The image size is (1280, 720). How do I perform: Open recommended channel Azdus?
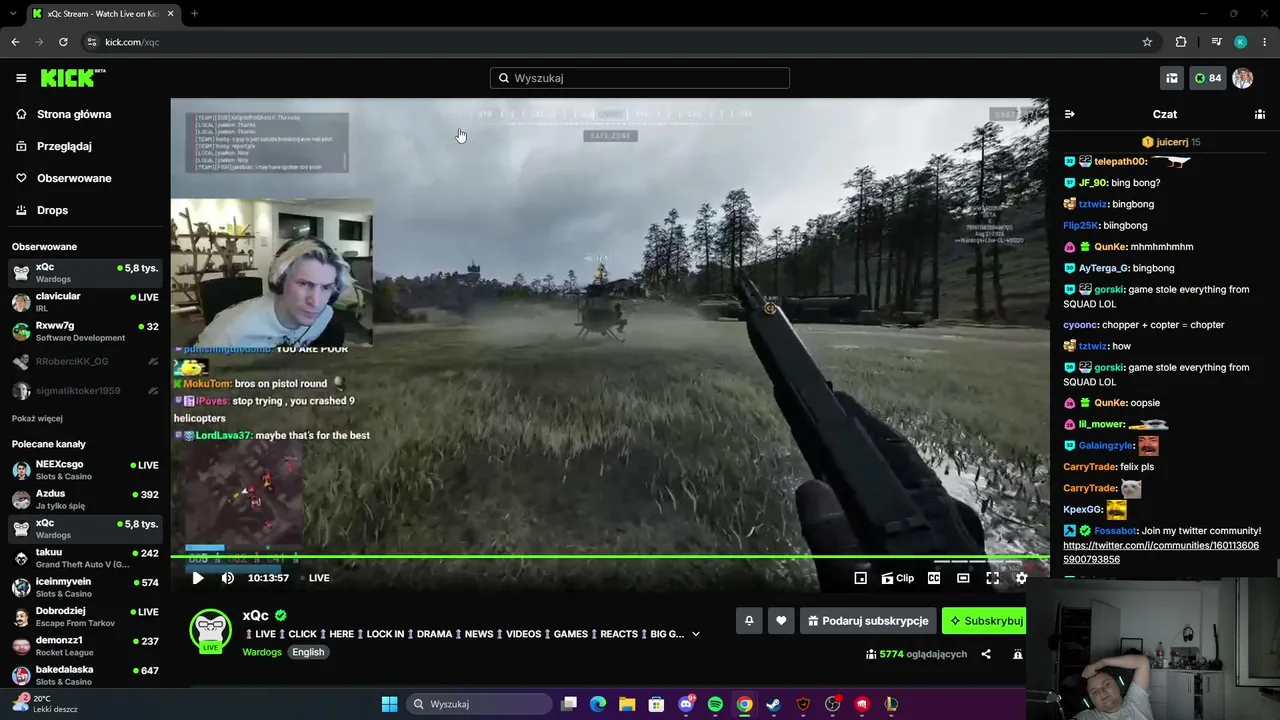click(x=85, y=499)
